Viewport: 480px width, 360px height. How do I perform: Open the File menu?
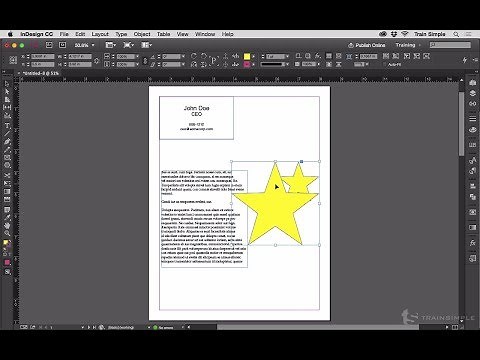click(64, 34)
